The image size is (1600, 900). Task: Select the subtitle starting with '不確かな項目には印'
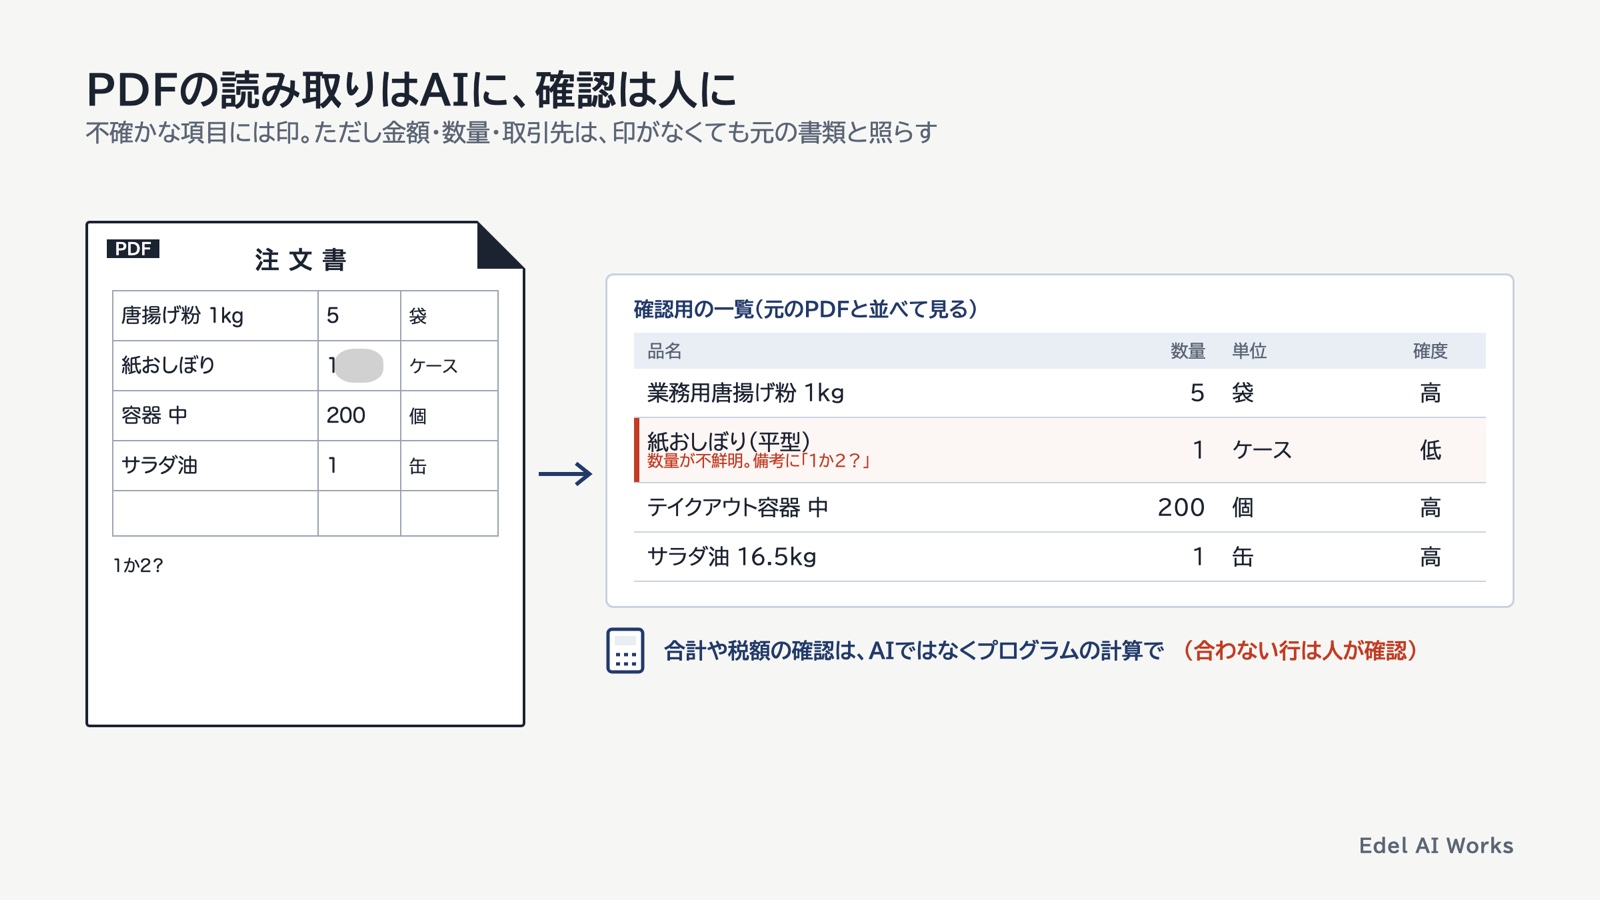coord(511,133)
